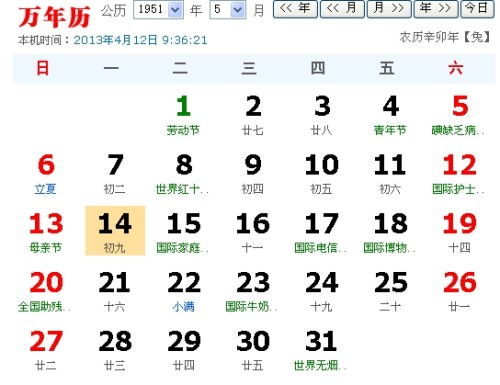Select highlighted May 14 初九
The height and width of the screenshot is (385, 500).
point(115,231)
